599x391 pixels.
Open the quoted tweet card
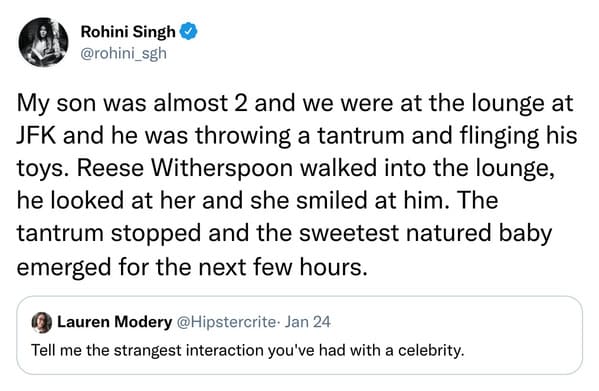click(300, 335)
